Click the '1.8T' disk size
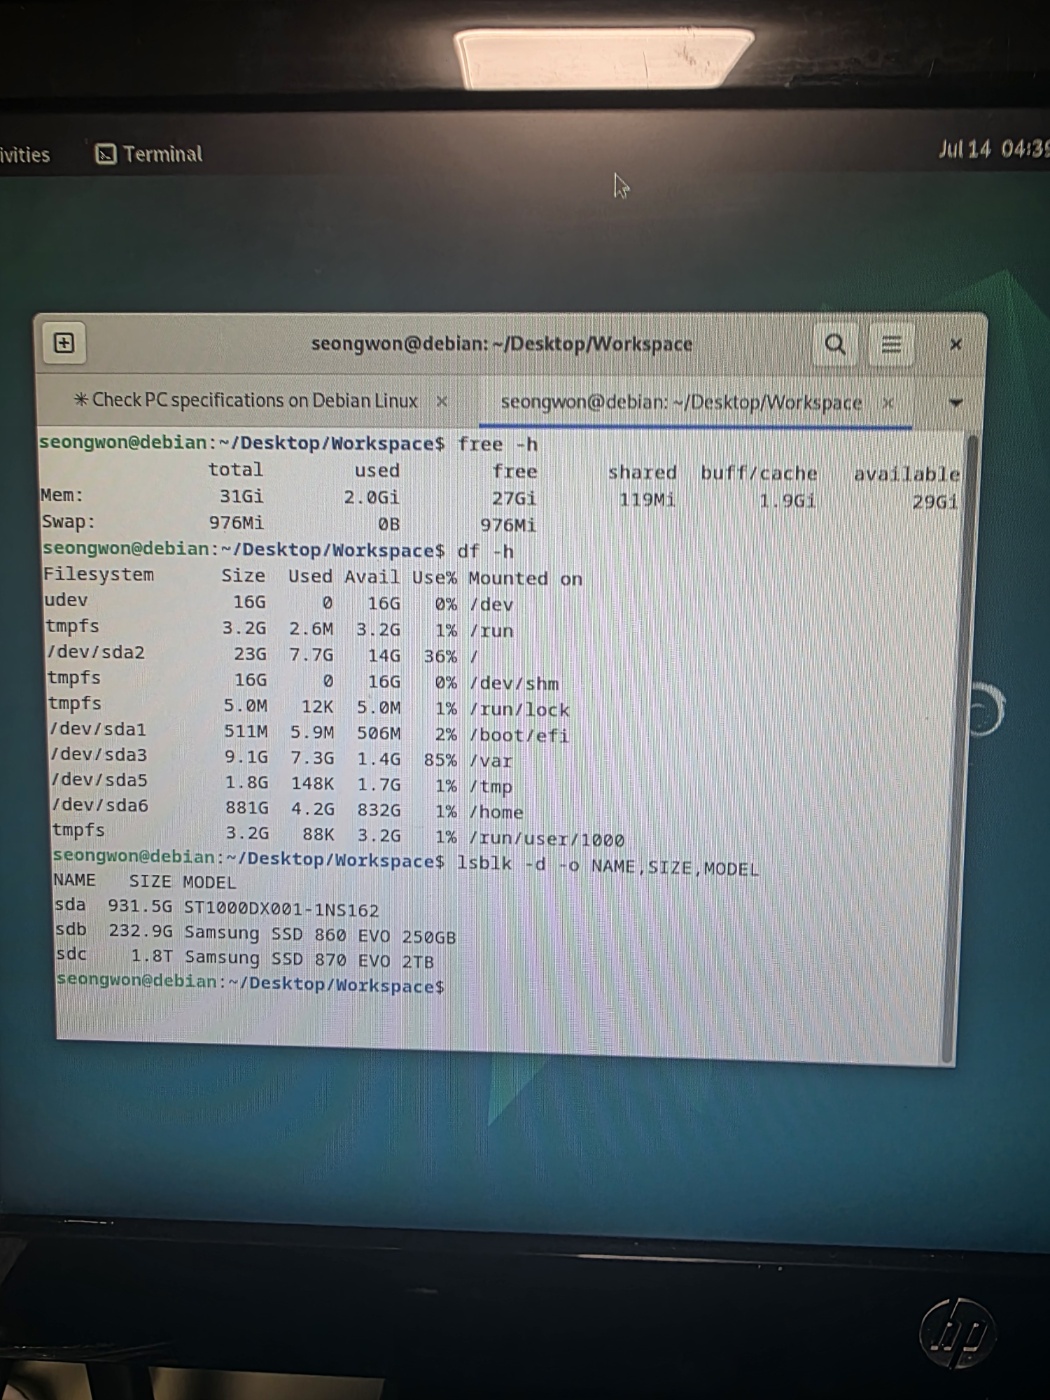The width and height of the screenshot is (1050, 1400). [x=151, y=956]
